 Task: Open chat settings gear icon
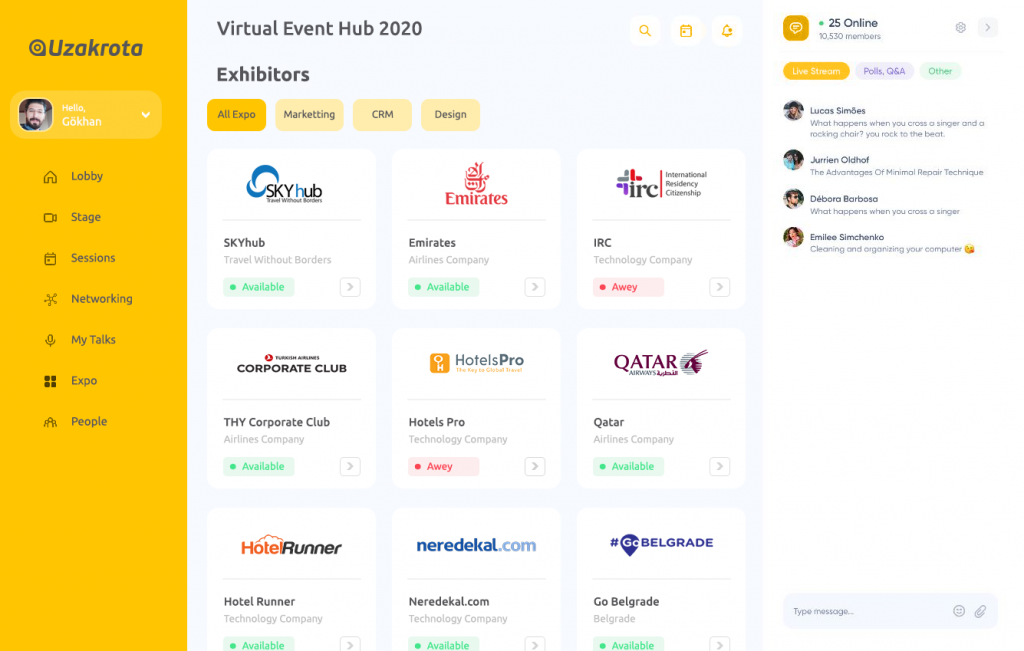(x=960, y=28)
